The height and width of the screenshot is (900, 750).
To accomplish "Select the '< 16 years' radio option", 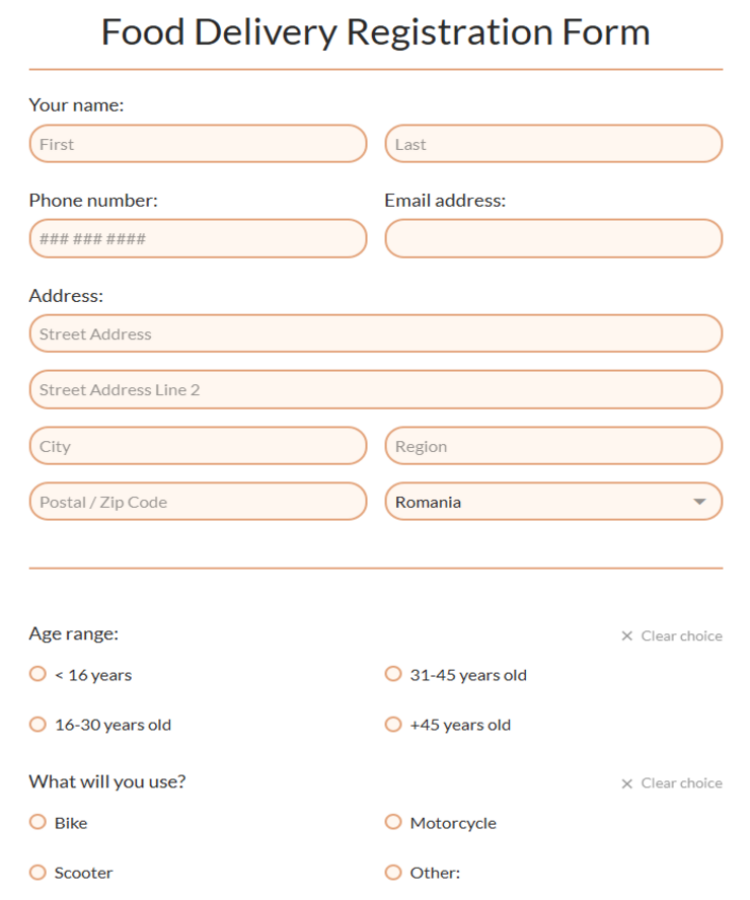I will pos(38,674).
